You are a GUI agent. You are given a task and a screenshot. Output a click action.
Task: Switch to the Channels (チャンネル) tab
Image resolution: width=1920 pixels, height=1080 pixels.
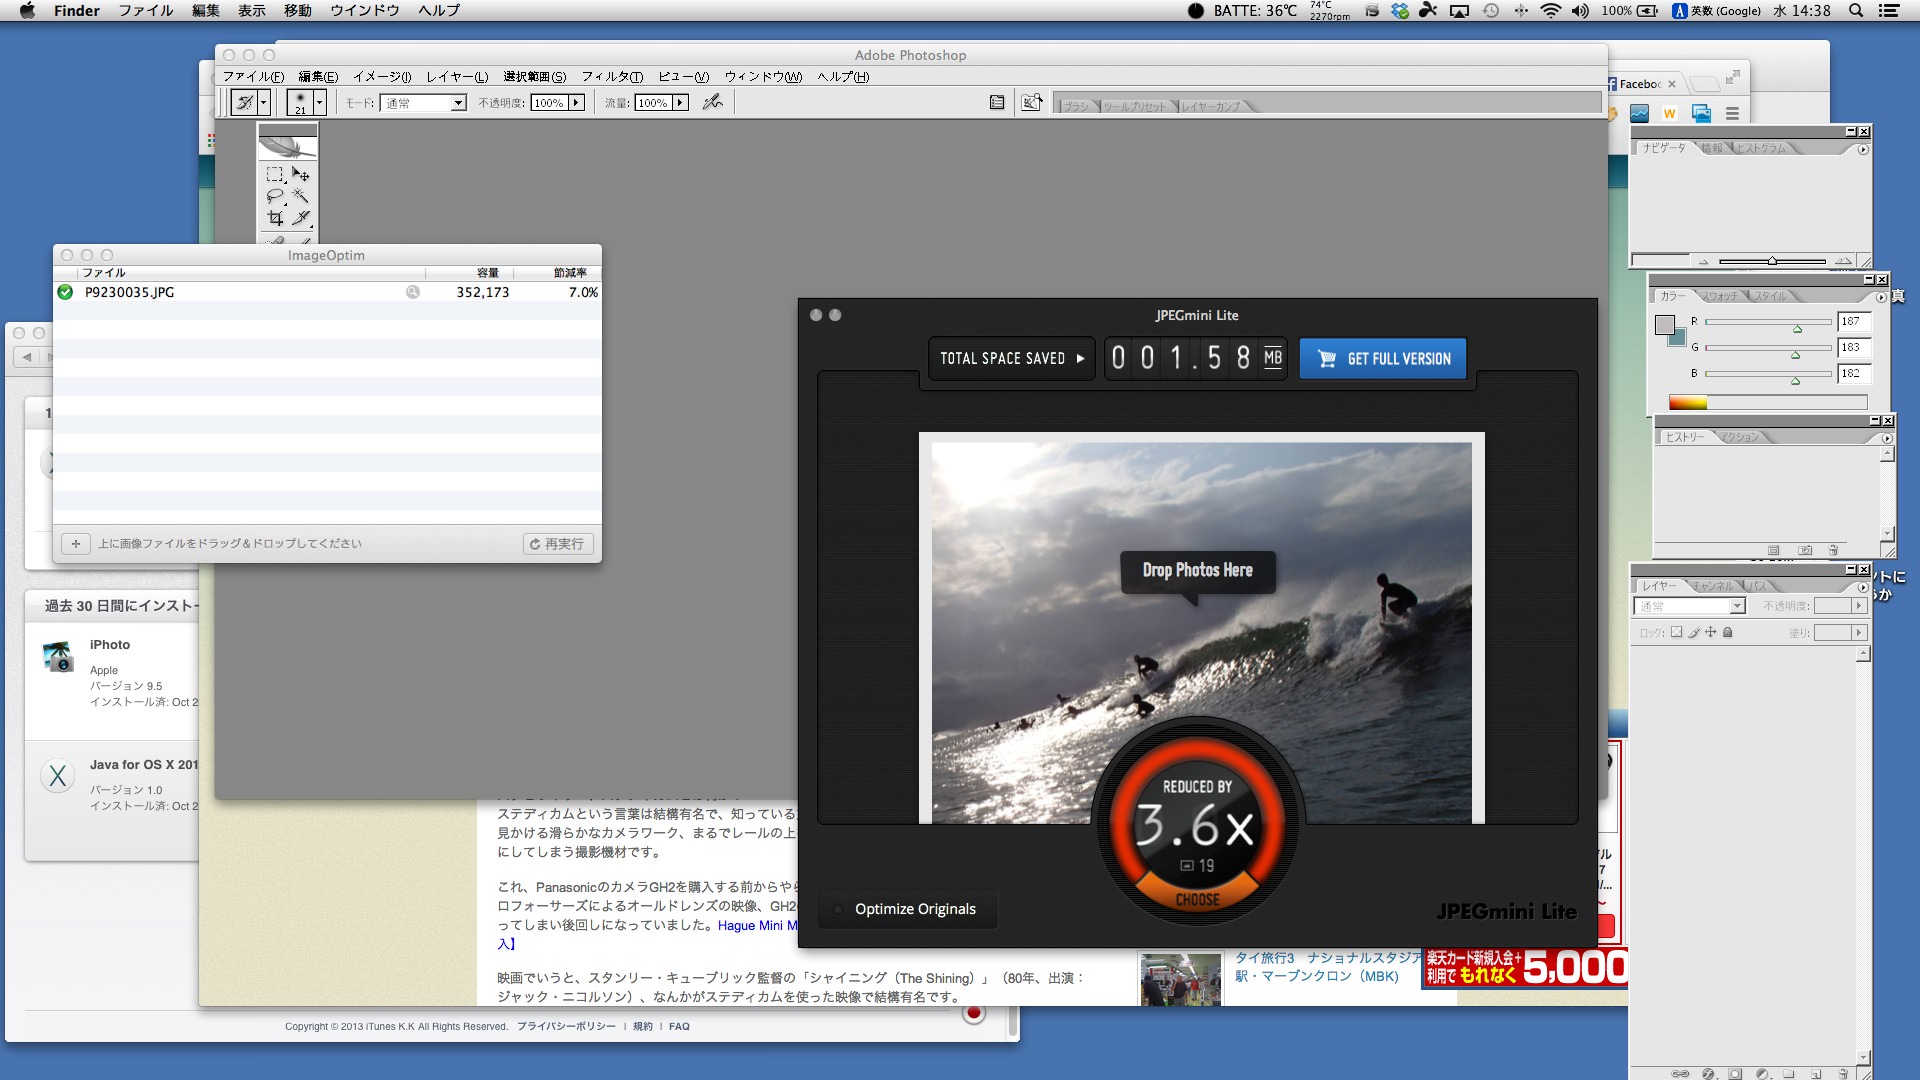click(x=1713, y=586)
